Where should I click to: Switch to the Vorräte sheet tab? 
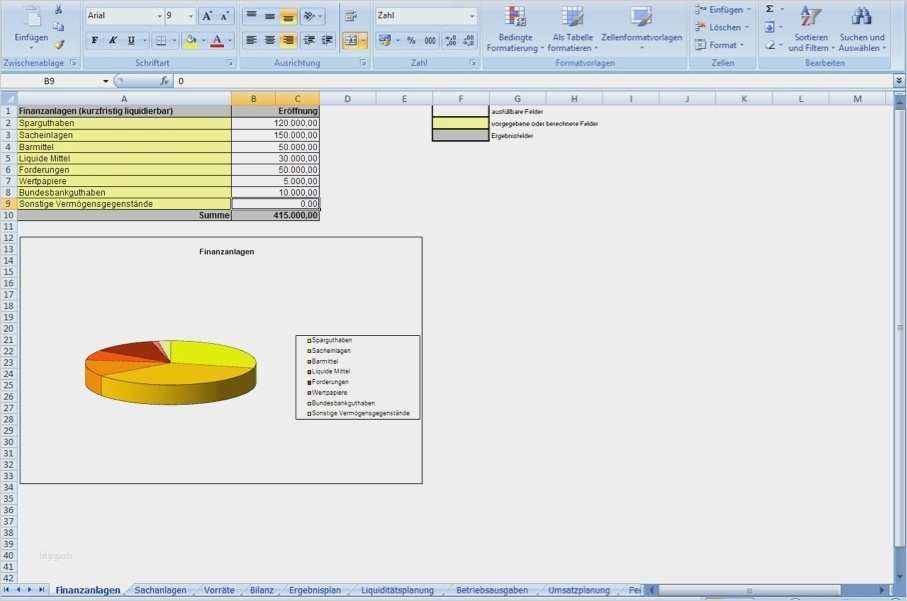tap(219, 591)
